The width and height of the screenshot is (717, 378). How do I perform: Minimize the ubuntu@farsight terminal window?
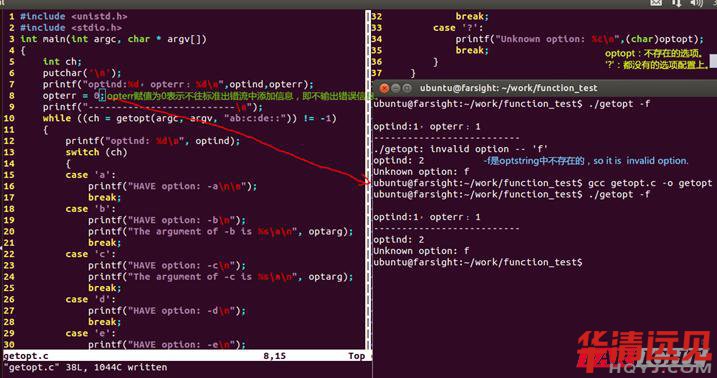(396, 88)
